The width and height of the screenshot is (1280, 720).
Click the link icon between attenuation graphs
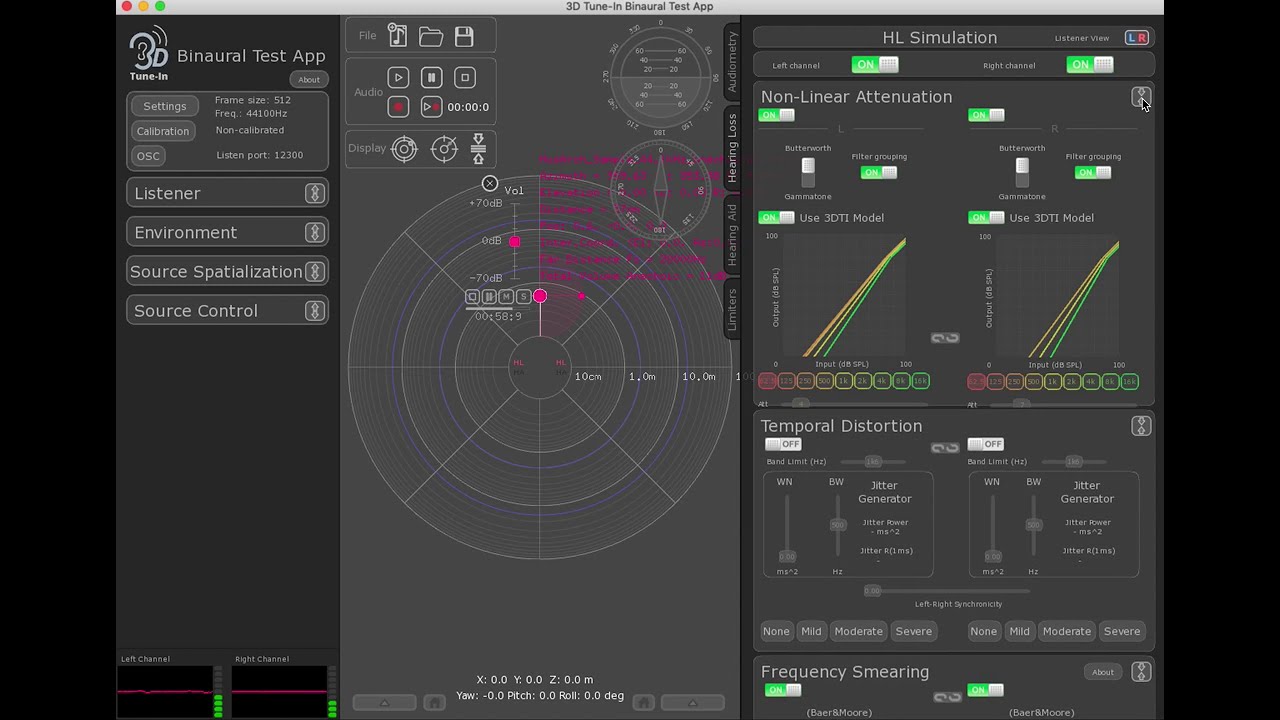click(945, 338)
